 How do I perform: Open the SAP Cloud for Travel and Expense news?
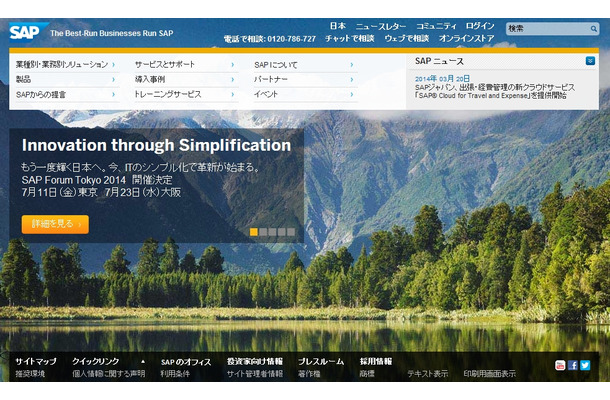[494, 91]
